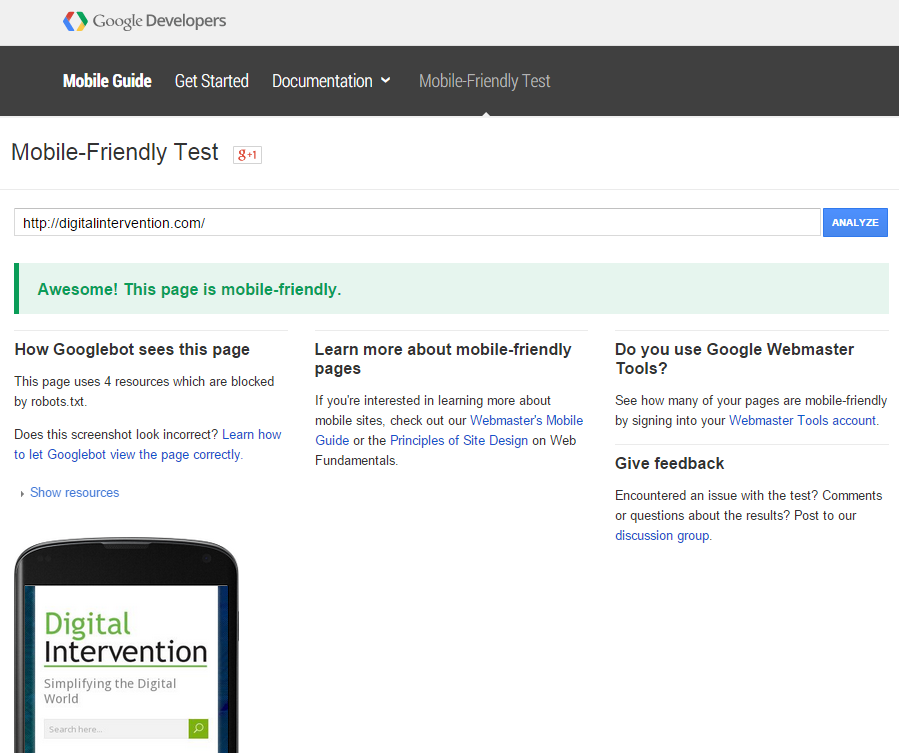The image size is (899, 753).
Task: Select the Mobile-Friendly Test tab
Action: [x=484, y=81]
